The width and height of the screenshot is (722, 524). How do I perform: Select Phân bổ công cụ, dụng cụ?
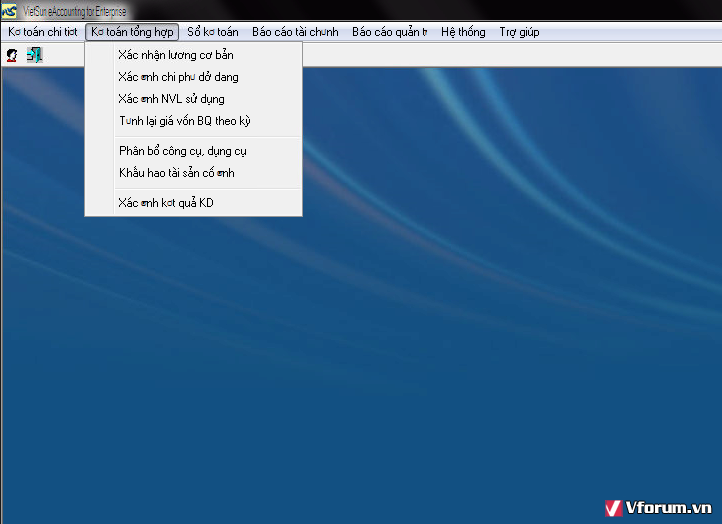tap(182, 151)
